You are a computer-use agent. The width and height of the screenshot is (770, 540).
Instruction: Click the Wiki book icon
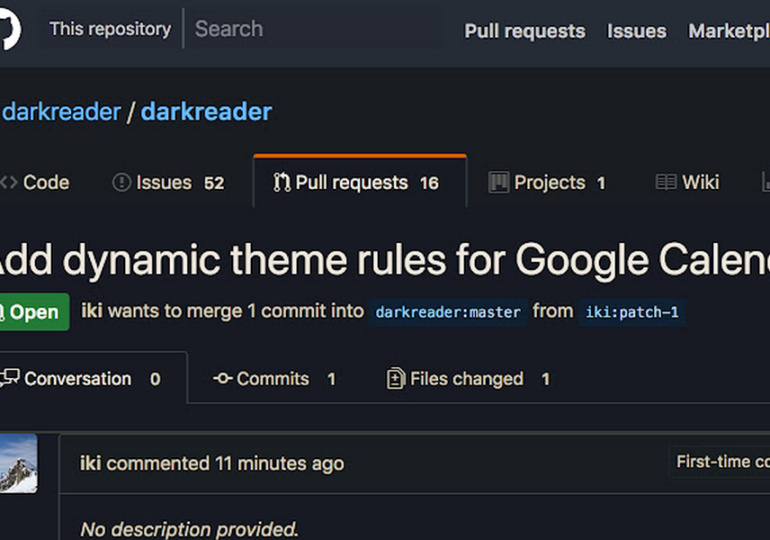point(665,183)
